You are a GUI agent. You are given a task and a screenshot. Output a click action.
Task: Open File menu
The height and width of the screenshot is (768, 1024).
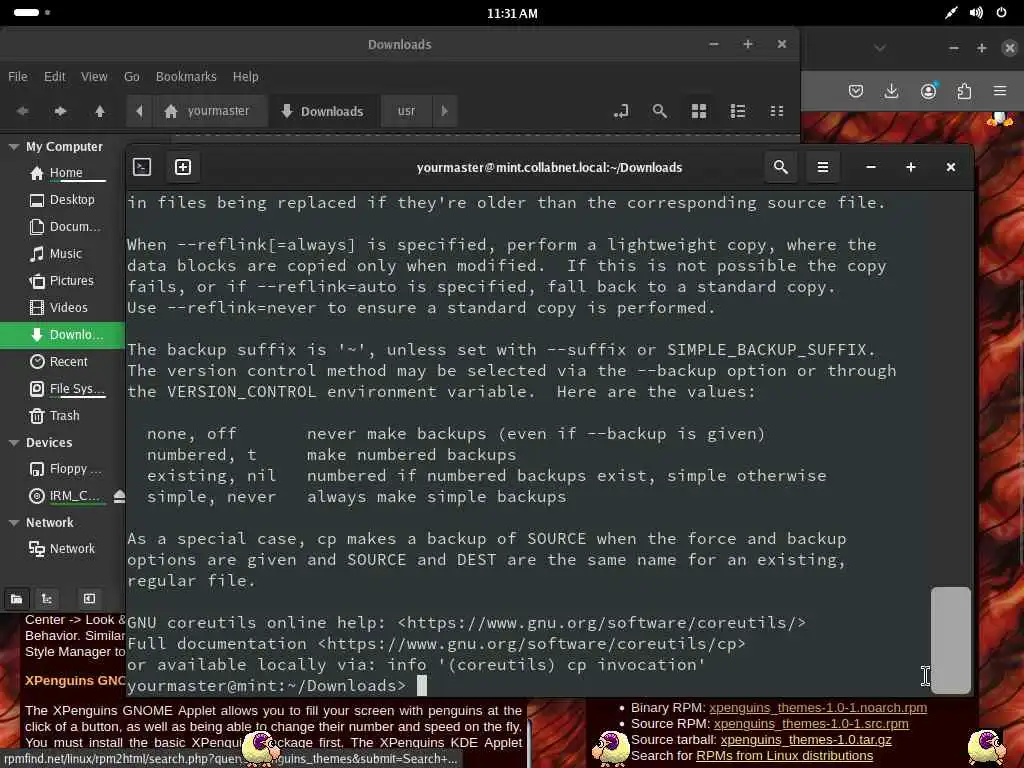pos(18,76)
